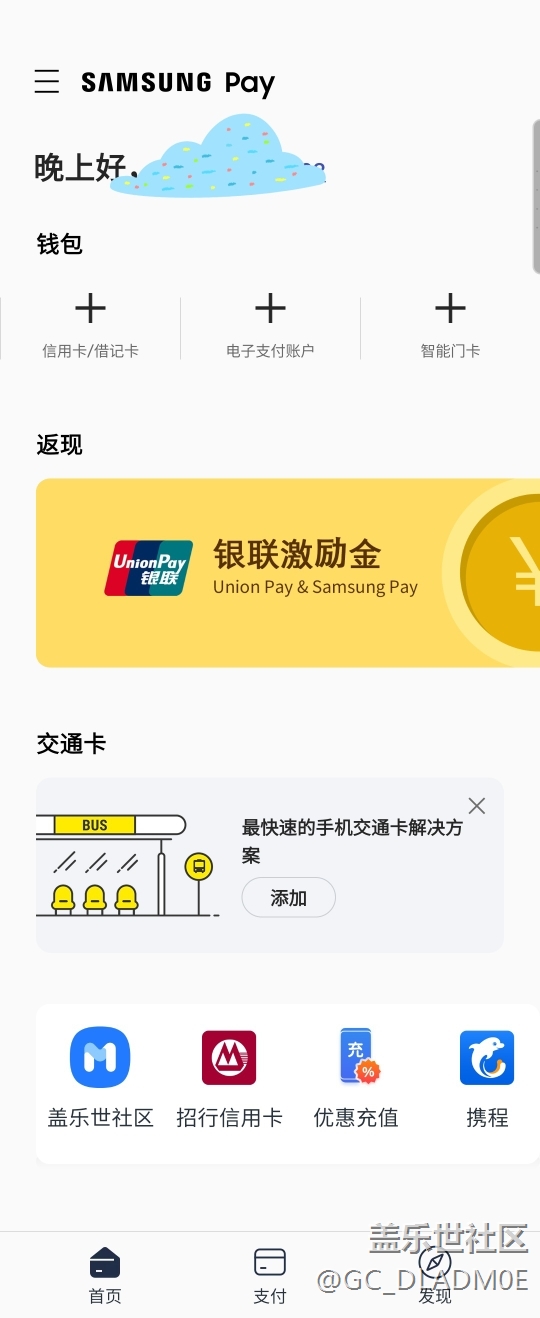Dismiss the 交通卡 promo card
Image resolution: width=540 pixels, height=1318 pixels.
477,806
